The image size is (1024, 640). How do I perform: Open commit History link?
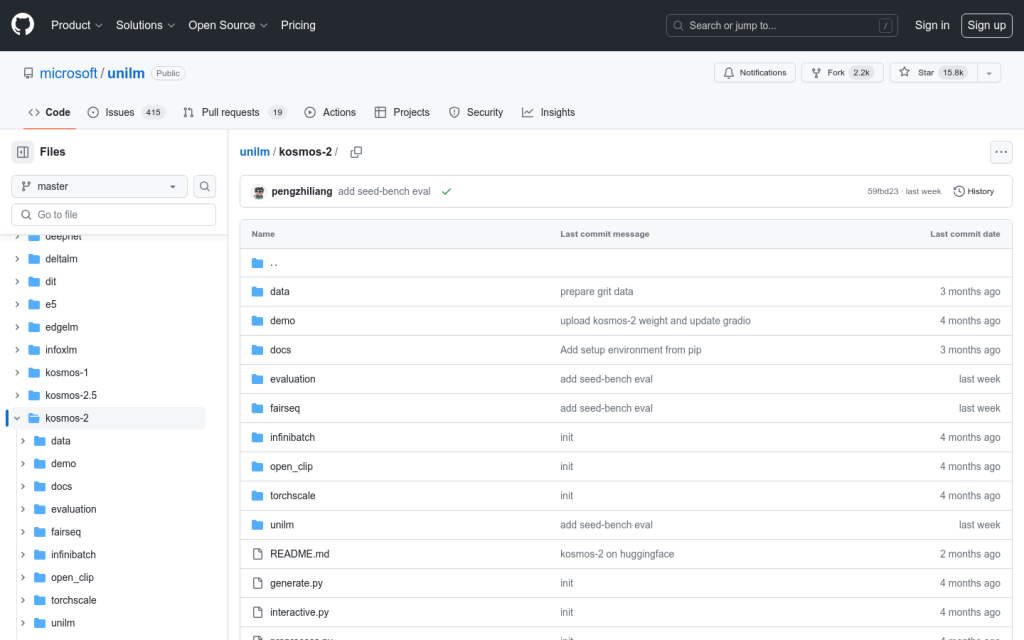pos(974,191)
